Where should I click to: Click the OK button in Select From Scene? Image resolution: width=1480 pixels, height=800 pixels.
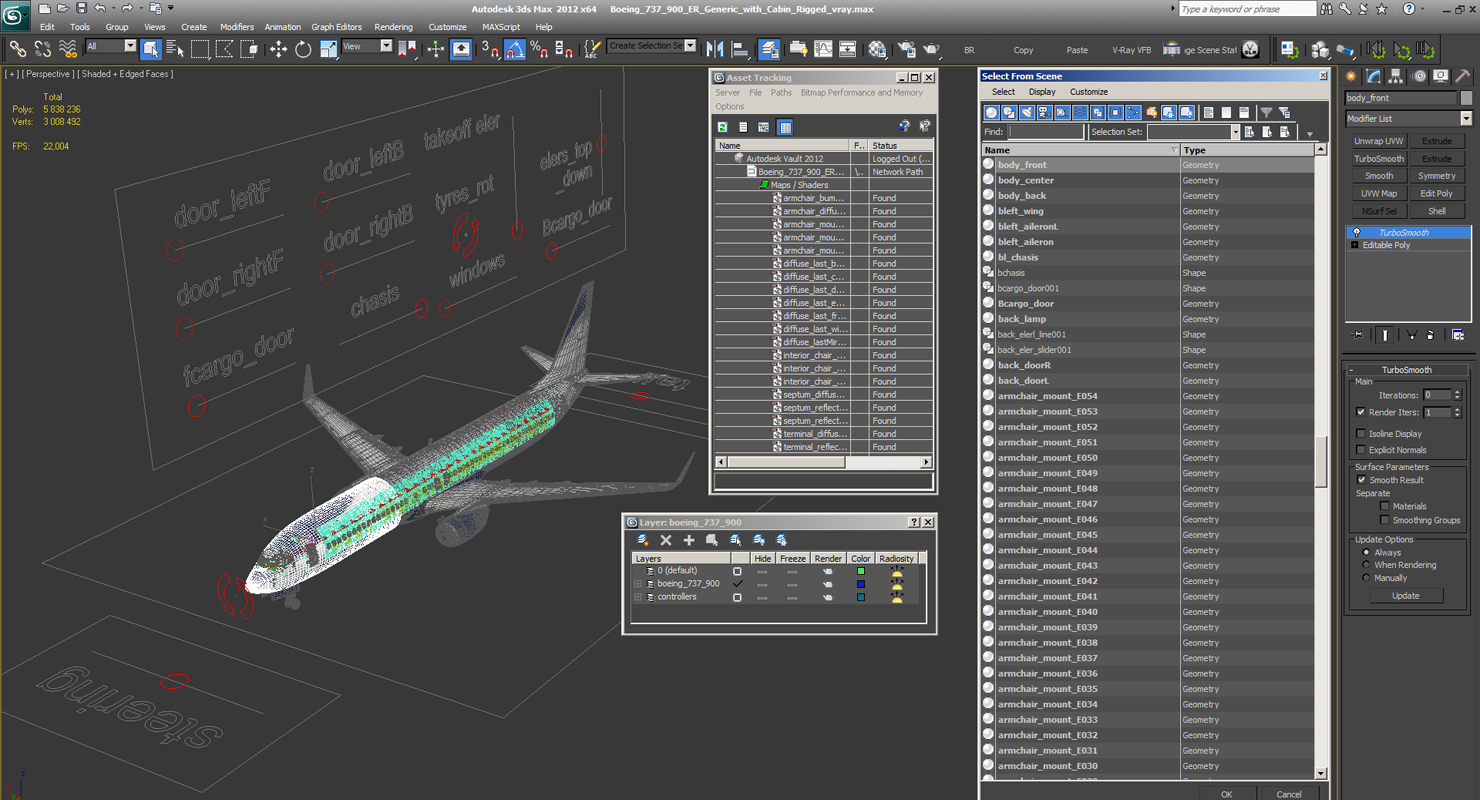(1227, 793)
